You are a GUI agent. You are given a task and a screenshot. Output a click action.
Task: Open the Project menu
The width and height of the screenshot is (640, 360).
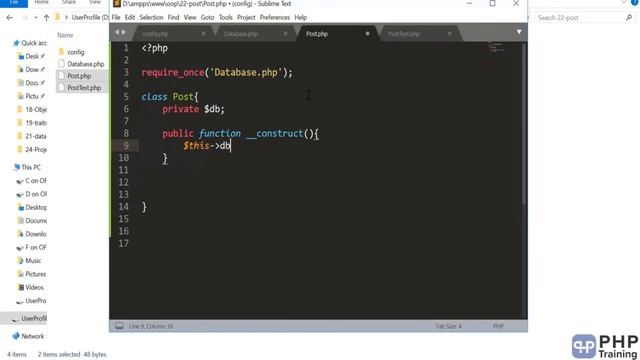246,18
